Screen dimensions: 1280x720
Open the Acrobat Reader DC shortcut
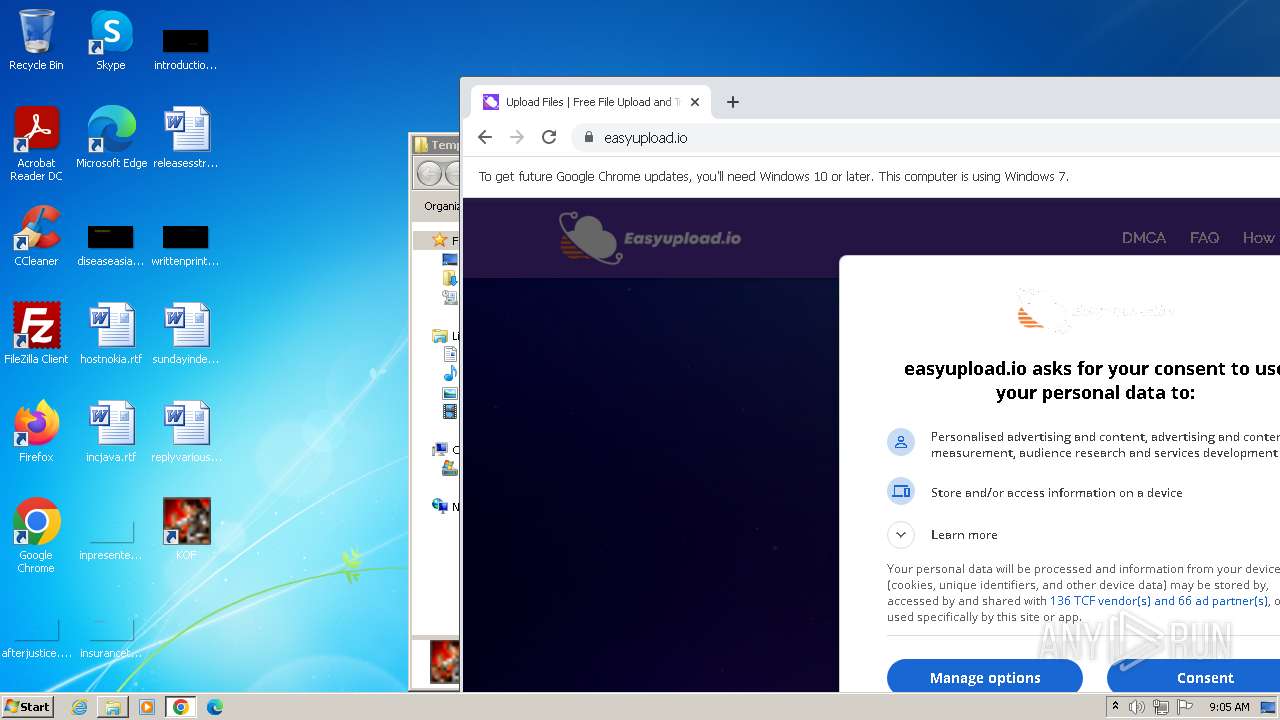(36, 144)
